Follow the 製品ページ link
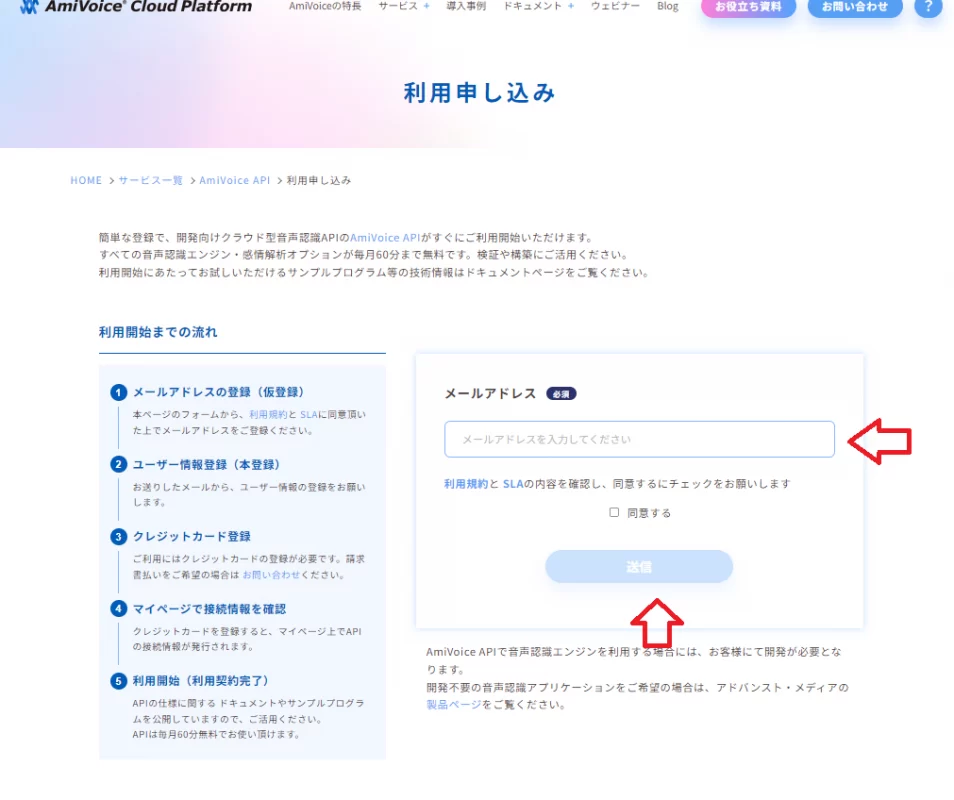Image resolution: width=954 pixels, height=800 pixels. coord(454,704)
